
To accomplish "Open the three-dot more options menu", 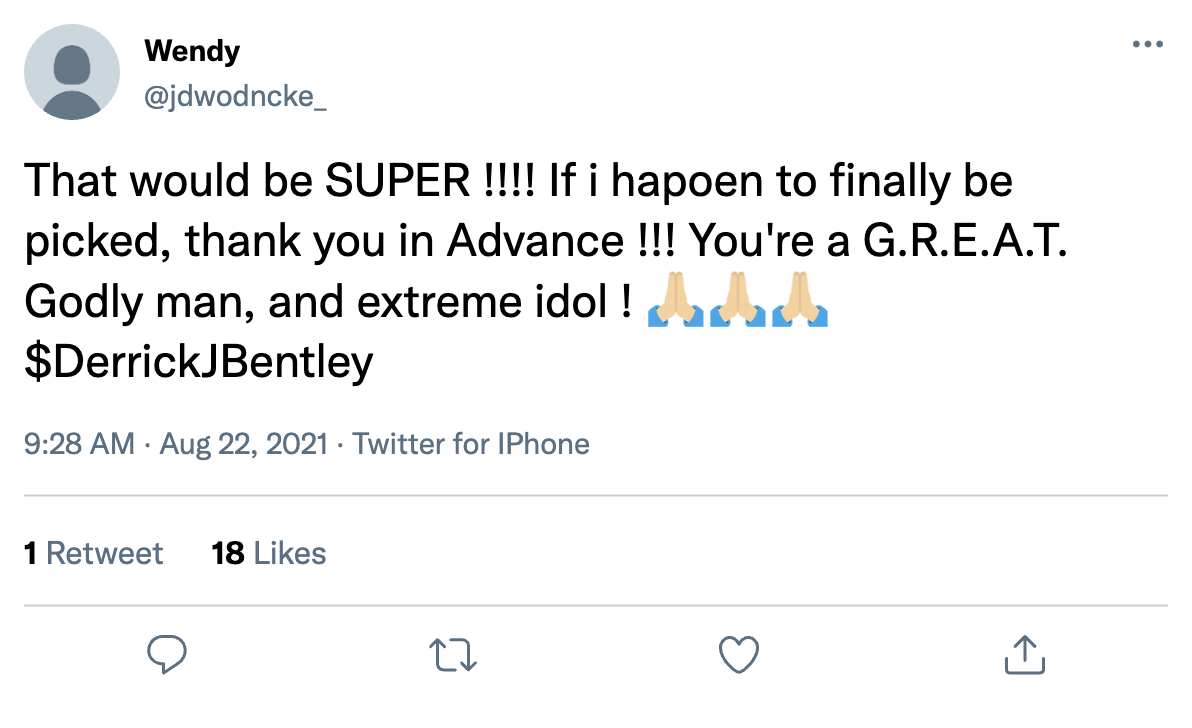I will 1147,45.
